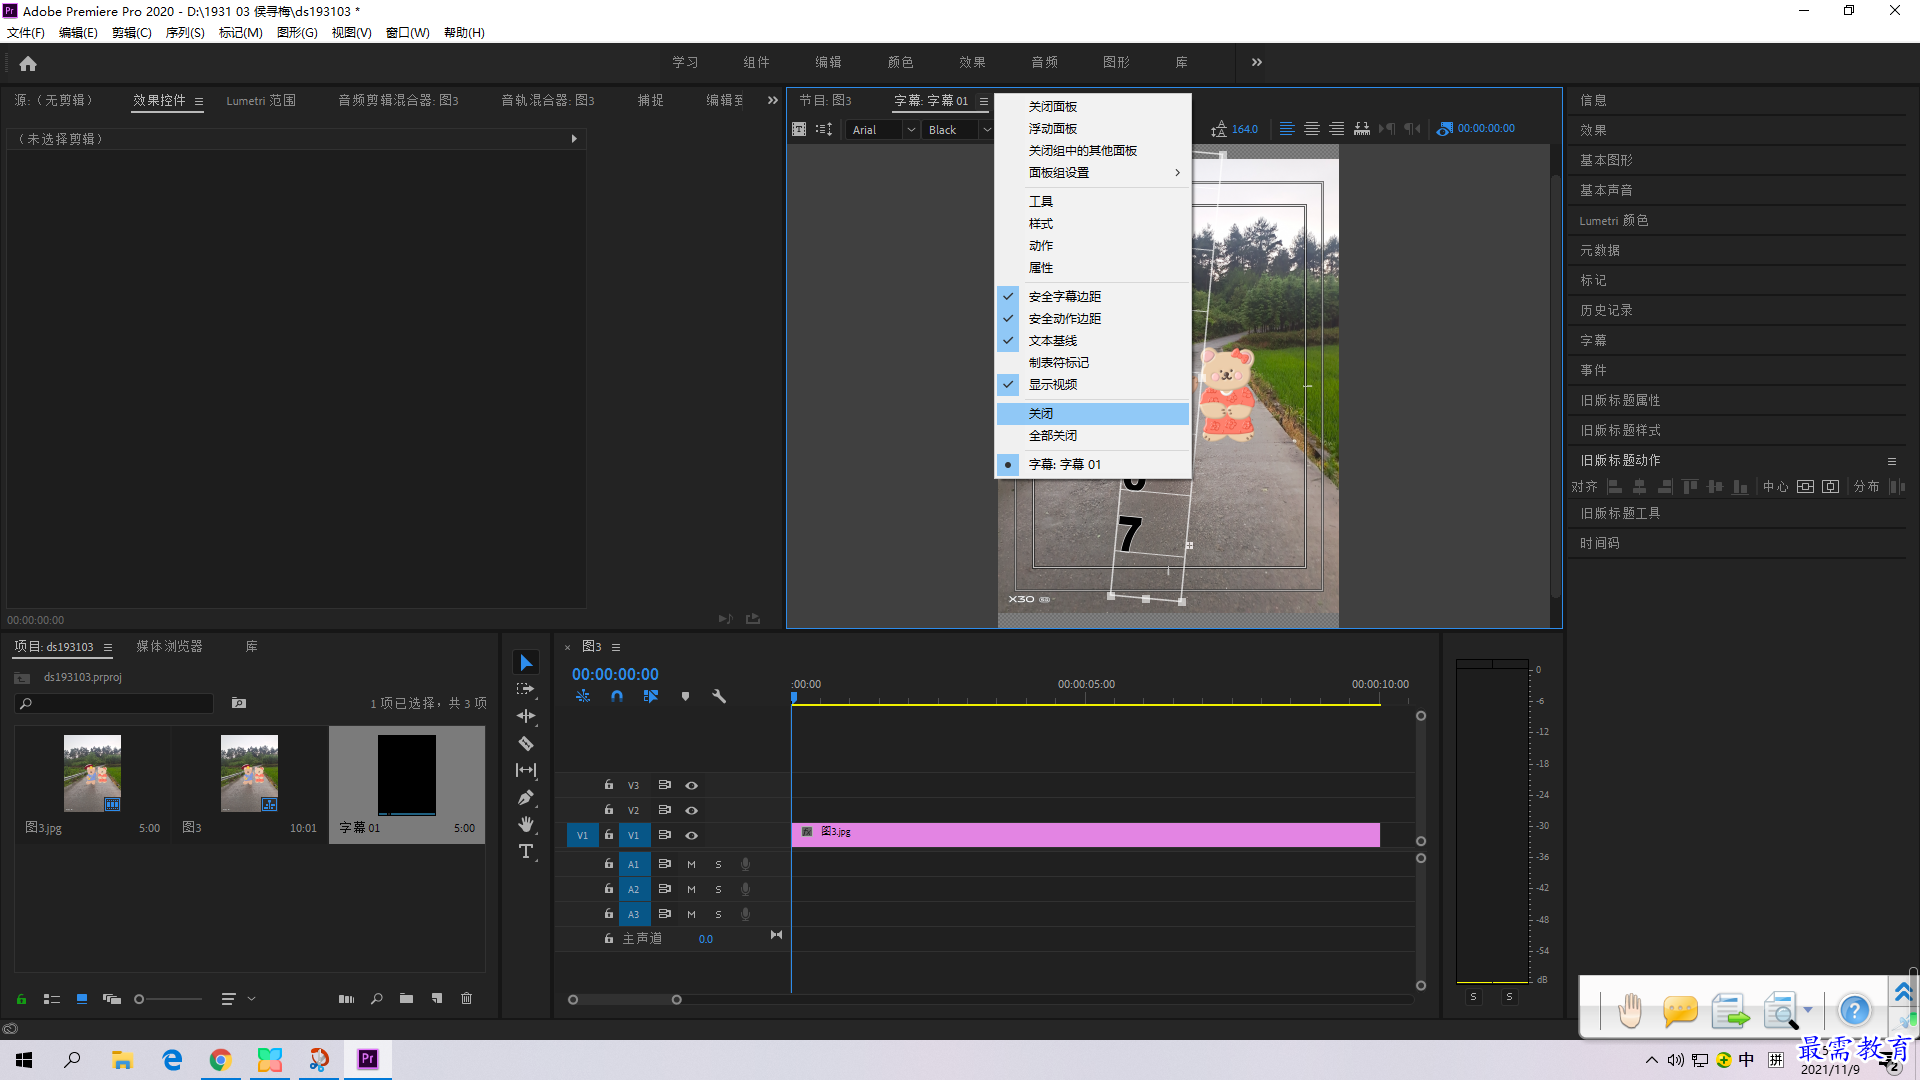Viewport: 1920px width, 1080px height.
Task: Open Chrome from taskbar
Action: (x=220, y=1059)
